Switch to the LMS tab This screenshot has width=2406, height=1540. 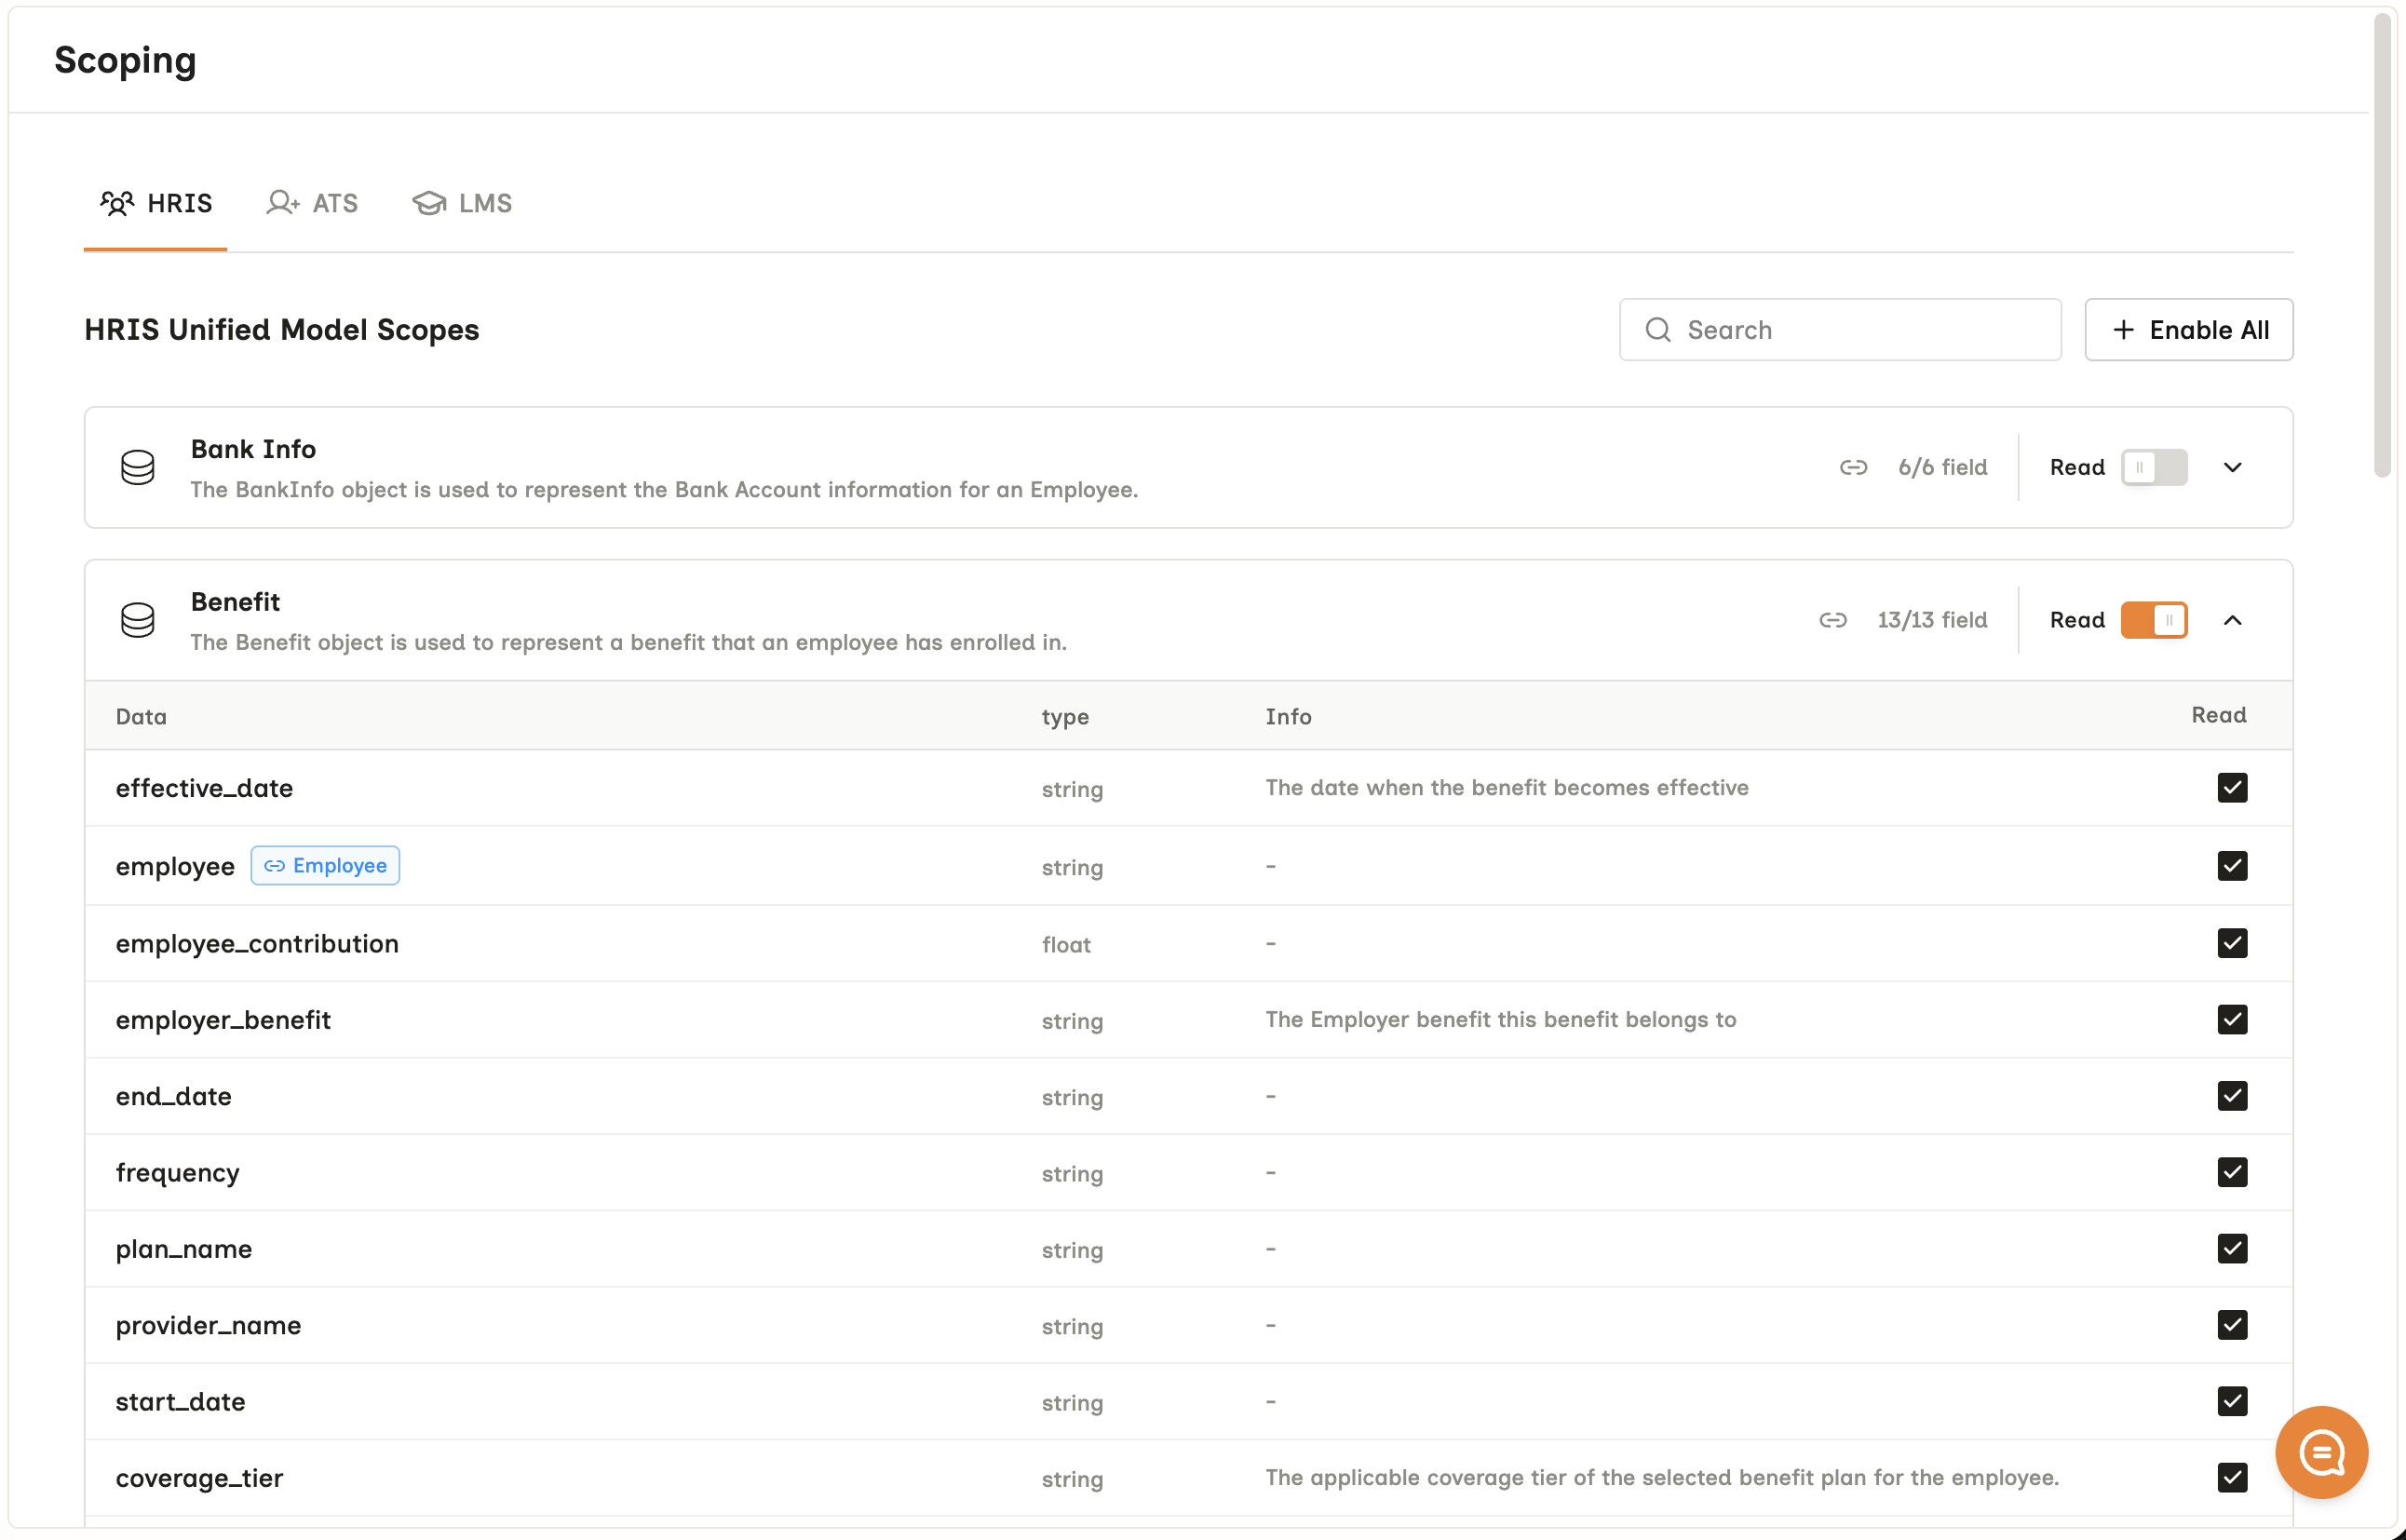click(x=462, y=204)
